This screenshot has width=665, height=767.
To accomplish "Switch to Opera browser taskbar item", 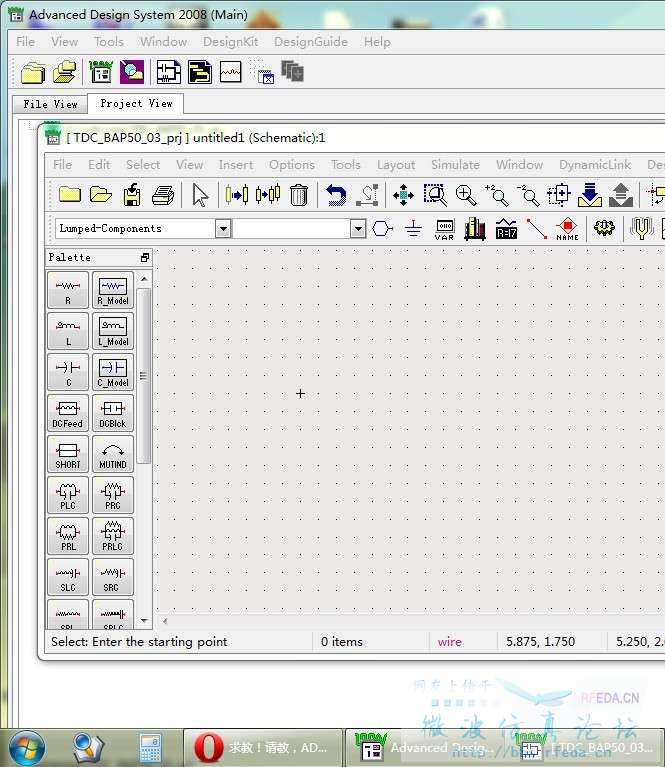I will [x=263, y=747].
